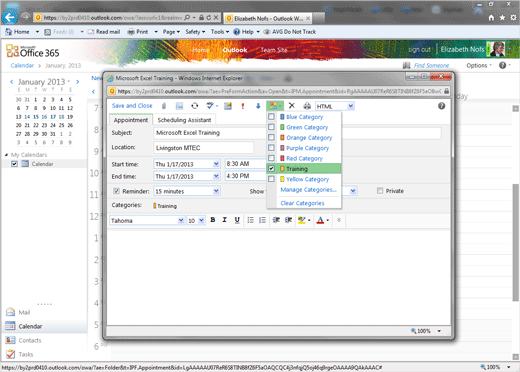
Task: Collapse the My Calendars group
Action: click(x=6, y=155)
